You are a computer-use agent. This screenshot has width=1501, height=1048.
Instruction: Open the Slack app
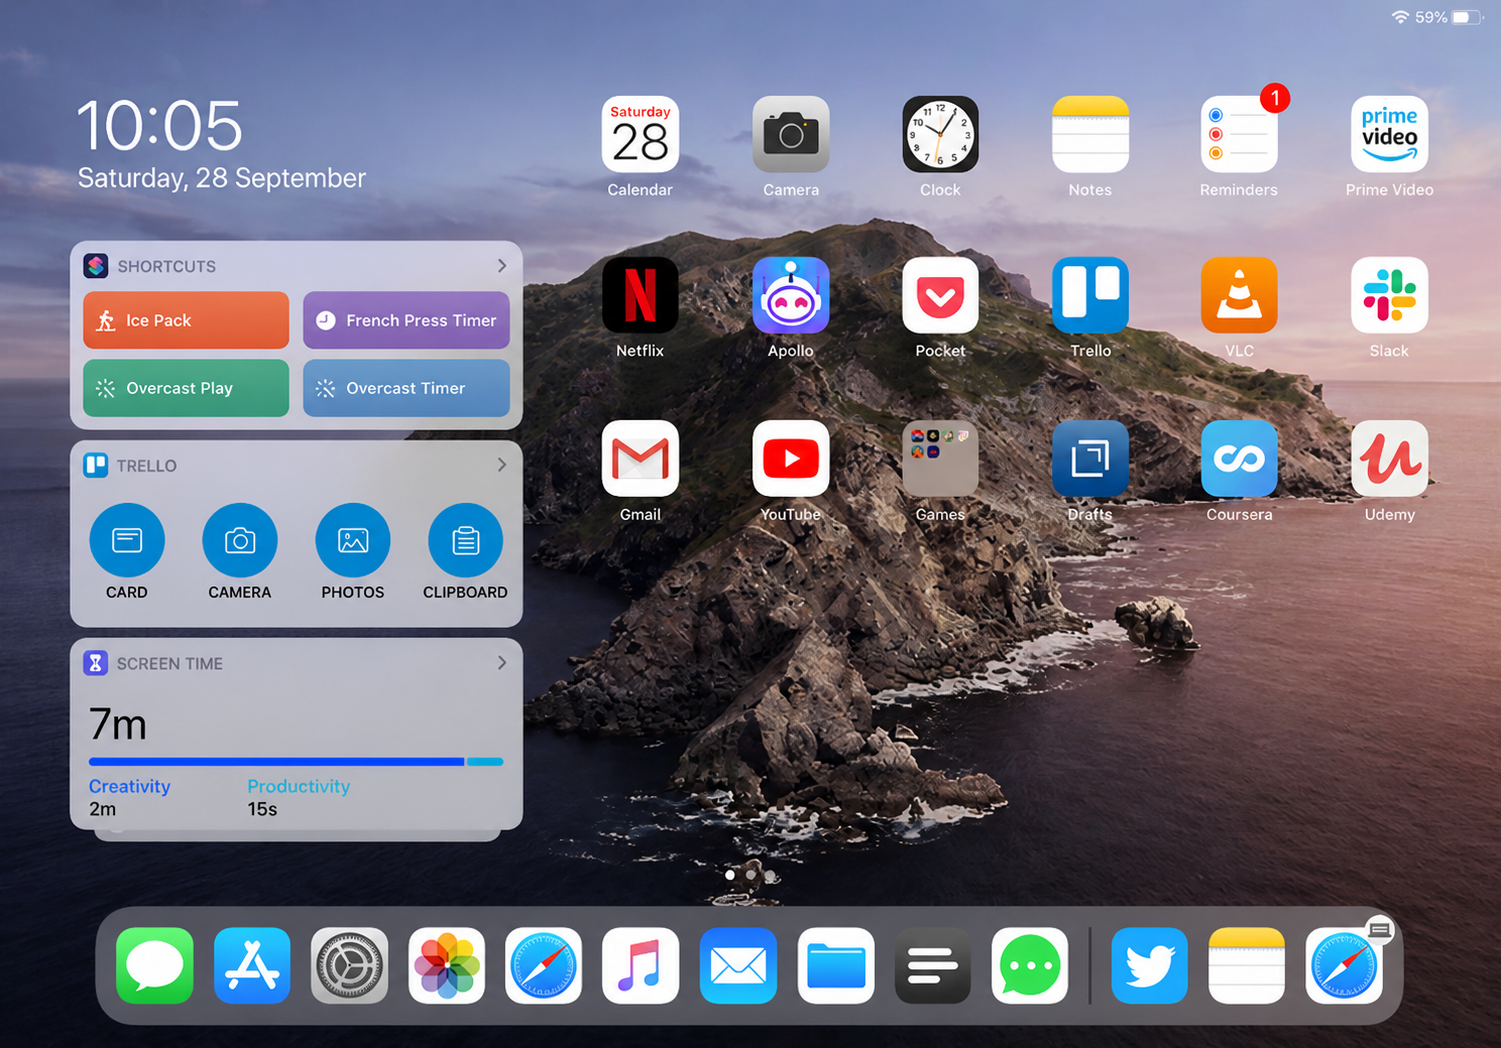pyautogui.click(x=1389, y=295)
